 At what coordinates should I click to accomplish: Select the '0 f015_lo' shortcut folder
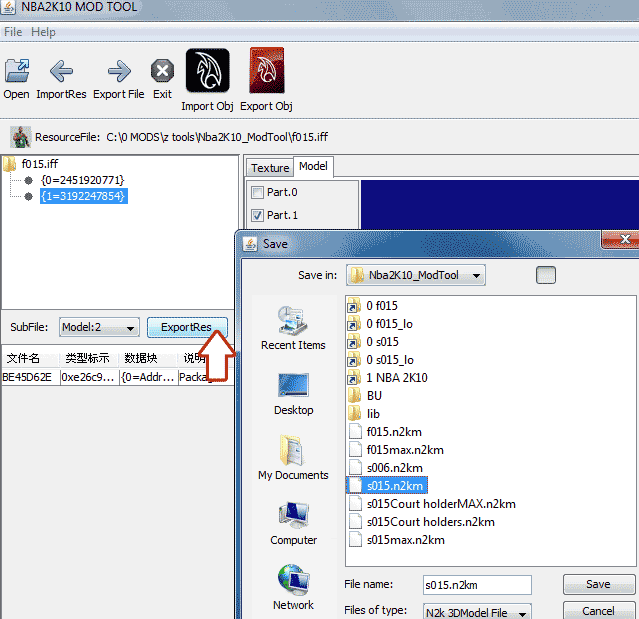click(380, 324)
